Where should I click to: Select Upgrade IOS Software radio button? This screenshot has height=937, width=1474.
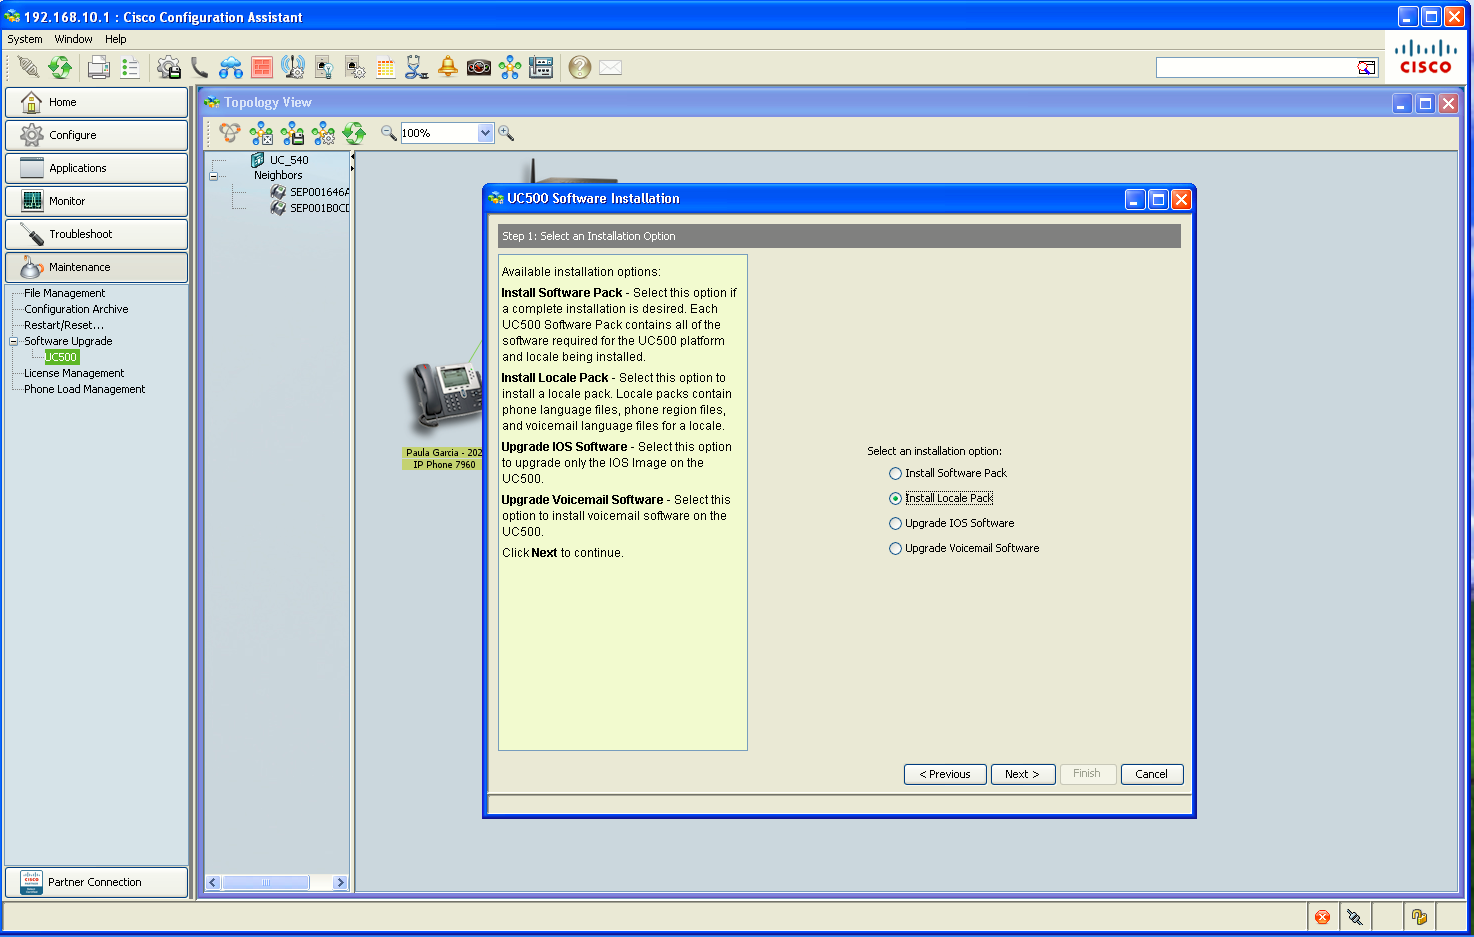pos(895,524)
